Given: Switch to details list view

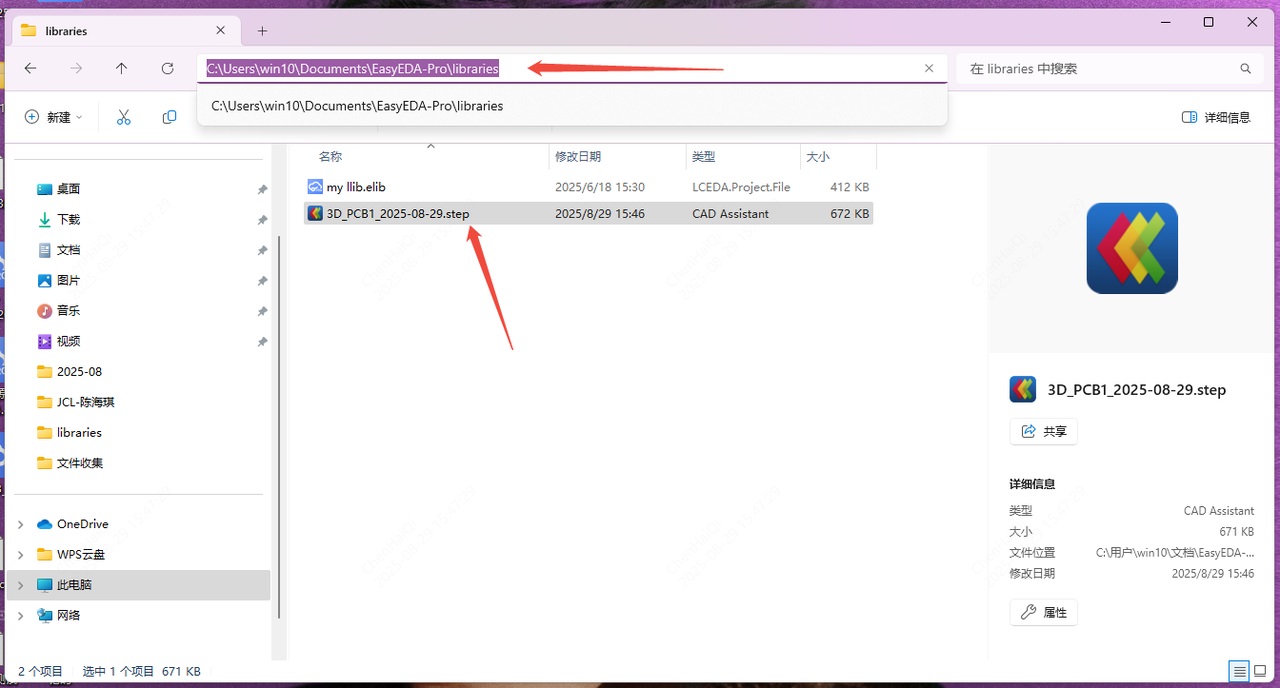Looking at the screenshot, I should tap(1239, 671).
